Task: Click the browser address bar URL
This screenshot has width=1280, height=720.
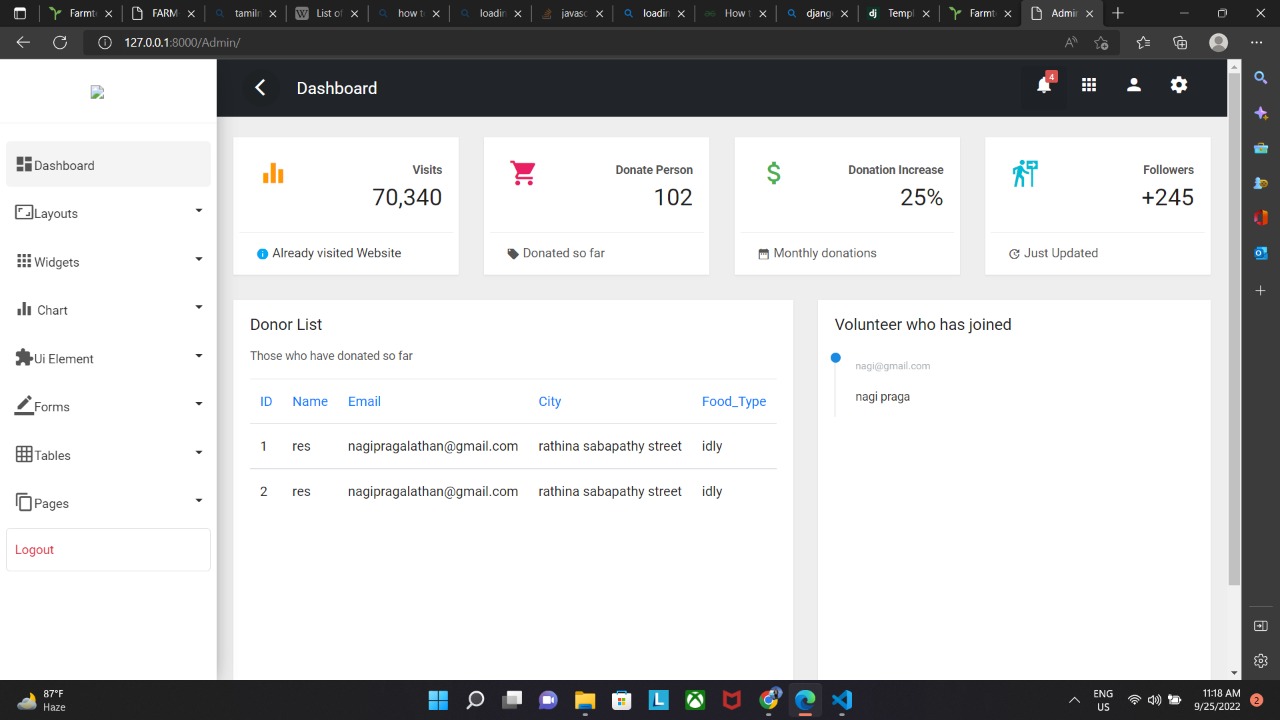Action: (x=182, y=43)
